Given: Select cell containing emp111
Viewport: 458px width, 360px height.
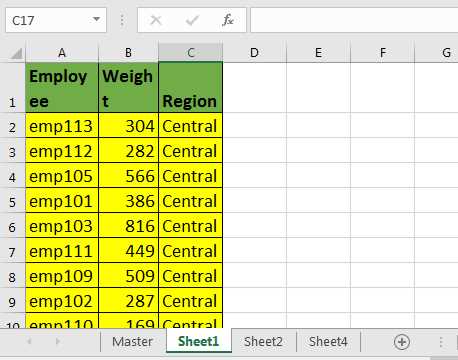Looking at the screenshot, I should [x=62, y=251].
